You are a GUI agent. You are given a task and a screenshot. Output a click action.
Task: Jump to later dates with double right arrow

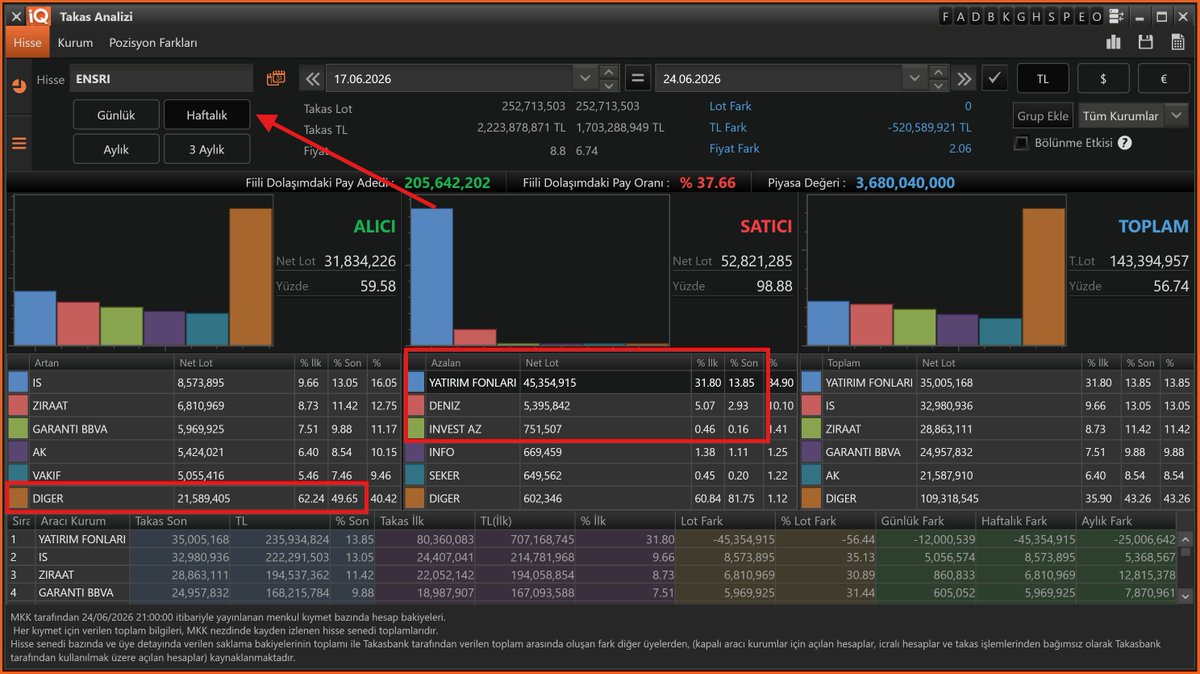tap(964, 79)
